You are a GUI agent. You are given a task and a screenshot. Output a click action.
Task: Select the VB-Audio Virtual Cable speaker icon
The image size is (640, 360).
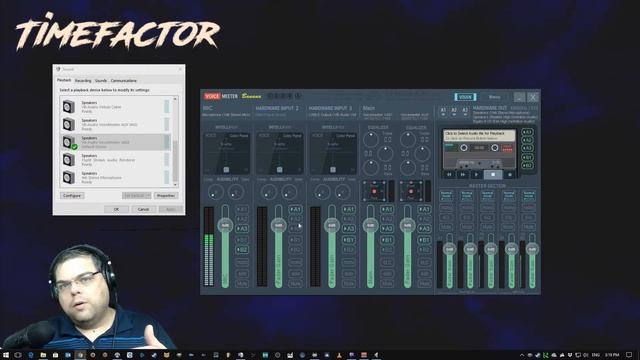(x=69, y=107)
